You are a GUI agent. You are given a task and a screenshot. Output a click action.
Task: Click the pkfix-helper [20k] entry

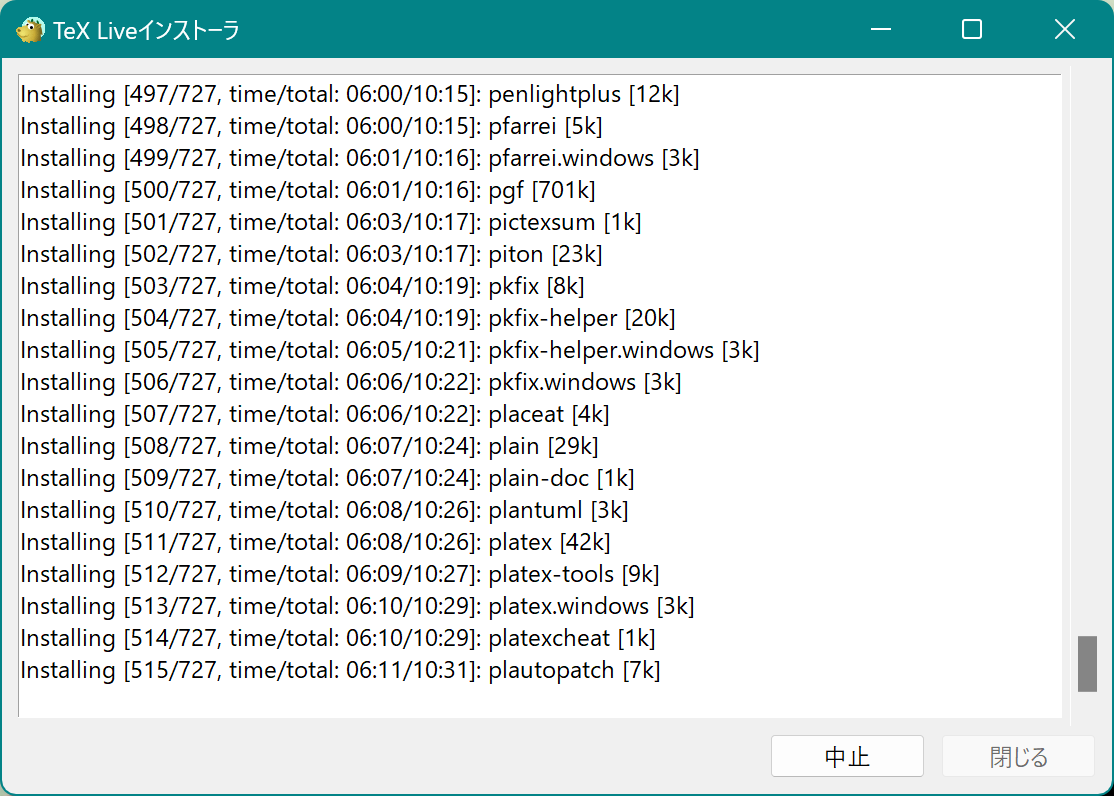click(347, 318)
